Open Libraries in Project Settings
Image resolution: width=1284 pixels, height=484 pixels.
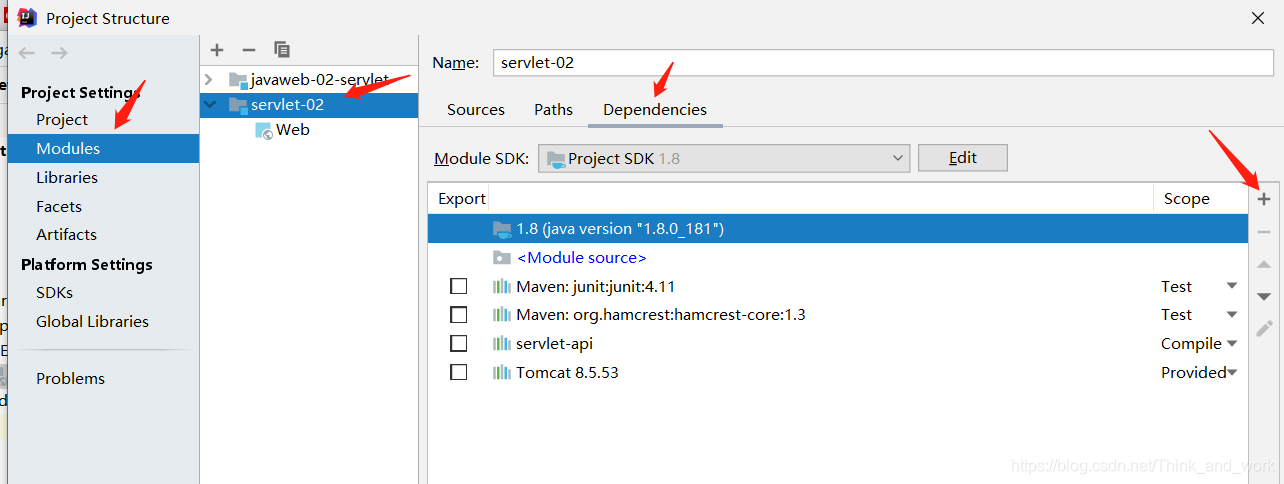[67, 177]
